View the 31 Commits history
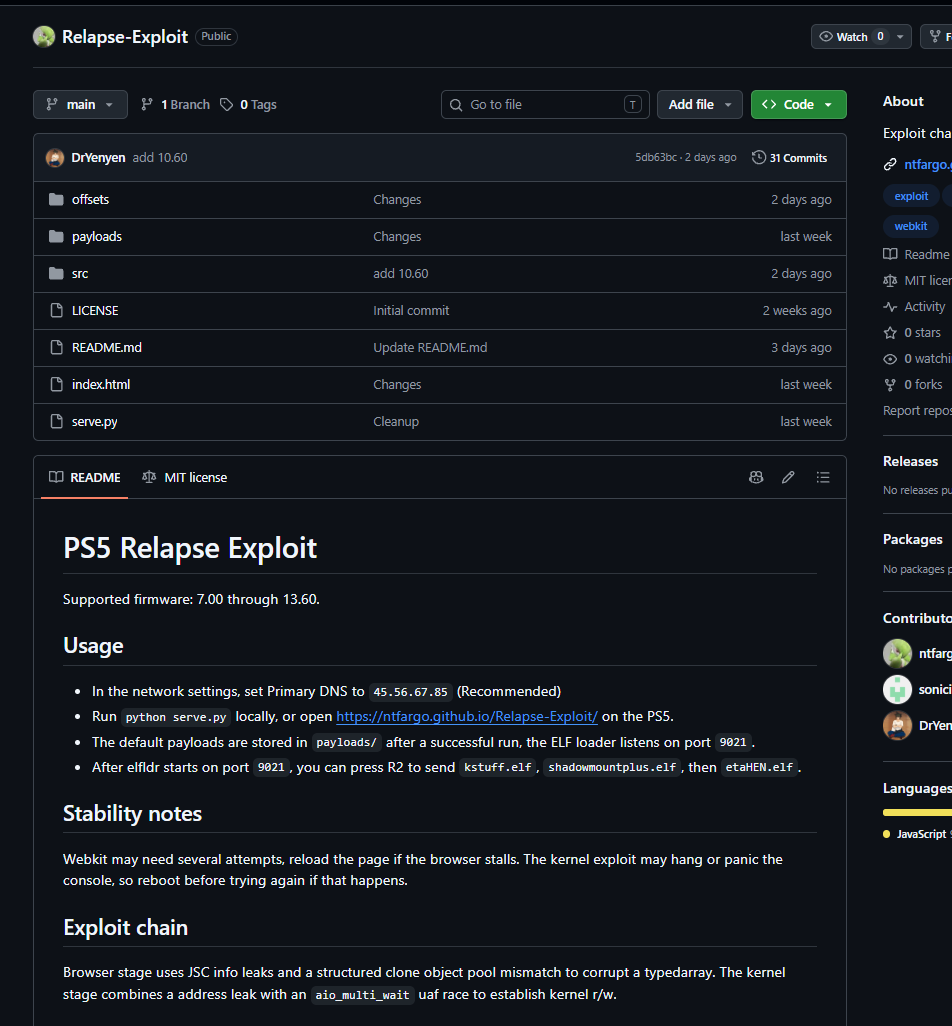This screenshot has height=1026, width=952. [x=790, y=158]
